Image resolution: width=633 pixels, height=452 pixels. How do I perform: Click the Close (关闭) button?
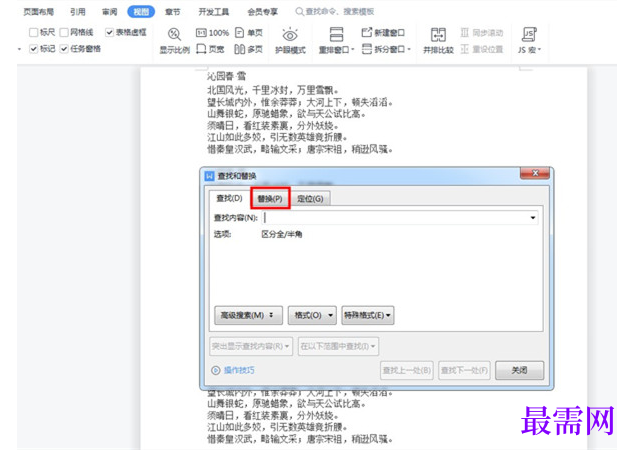[x=519, y=370]
